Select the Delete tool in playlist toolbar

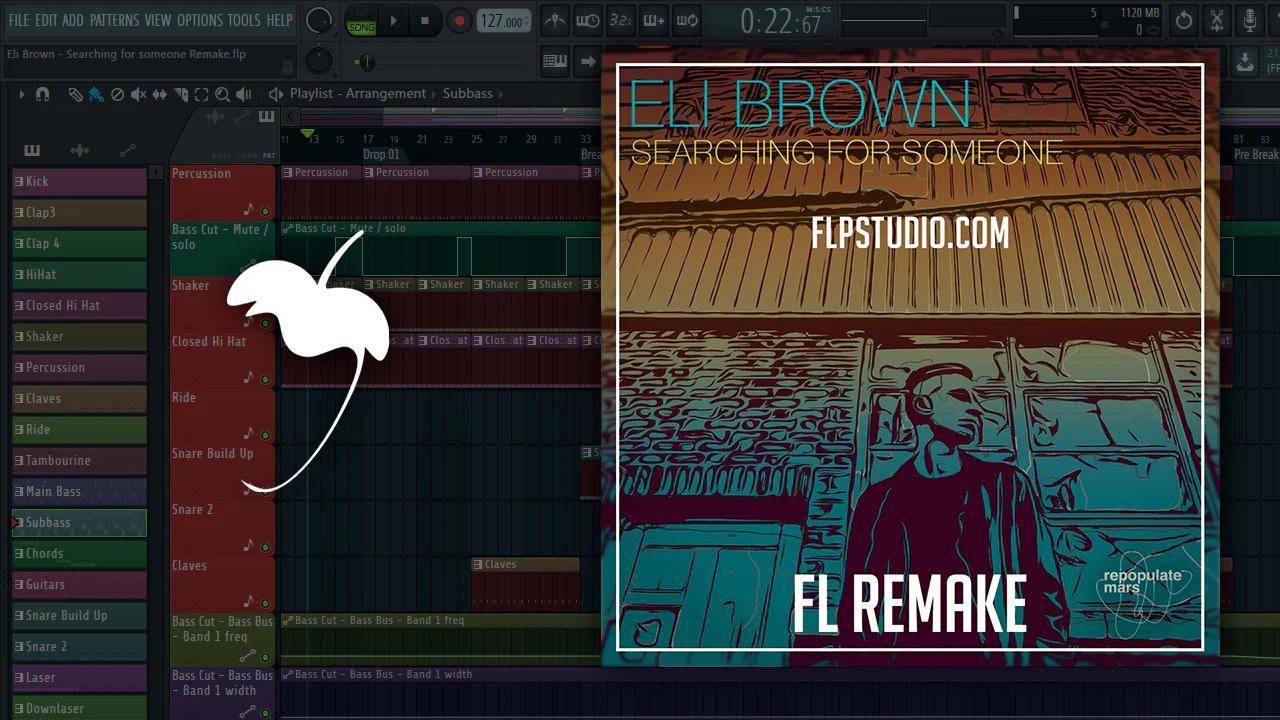pos(117,94)
